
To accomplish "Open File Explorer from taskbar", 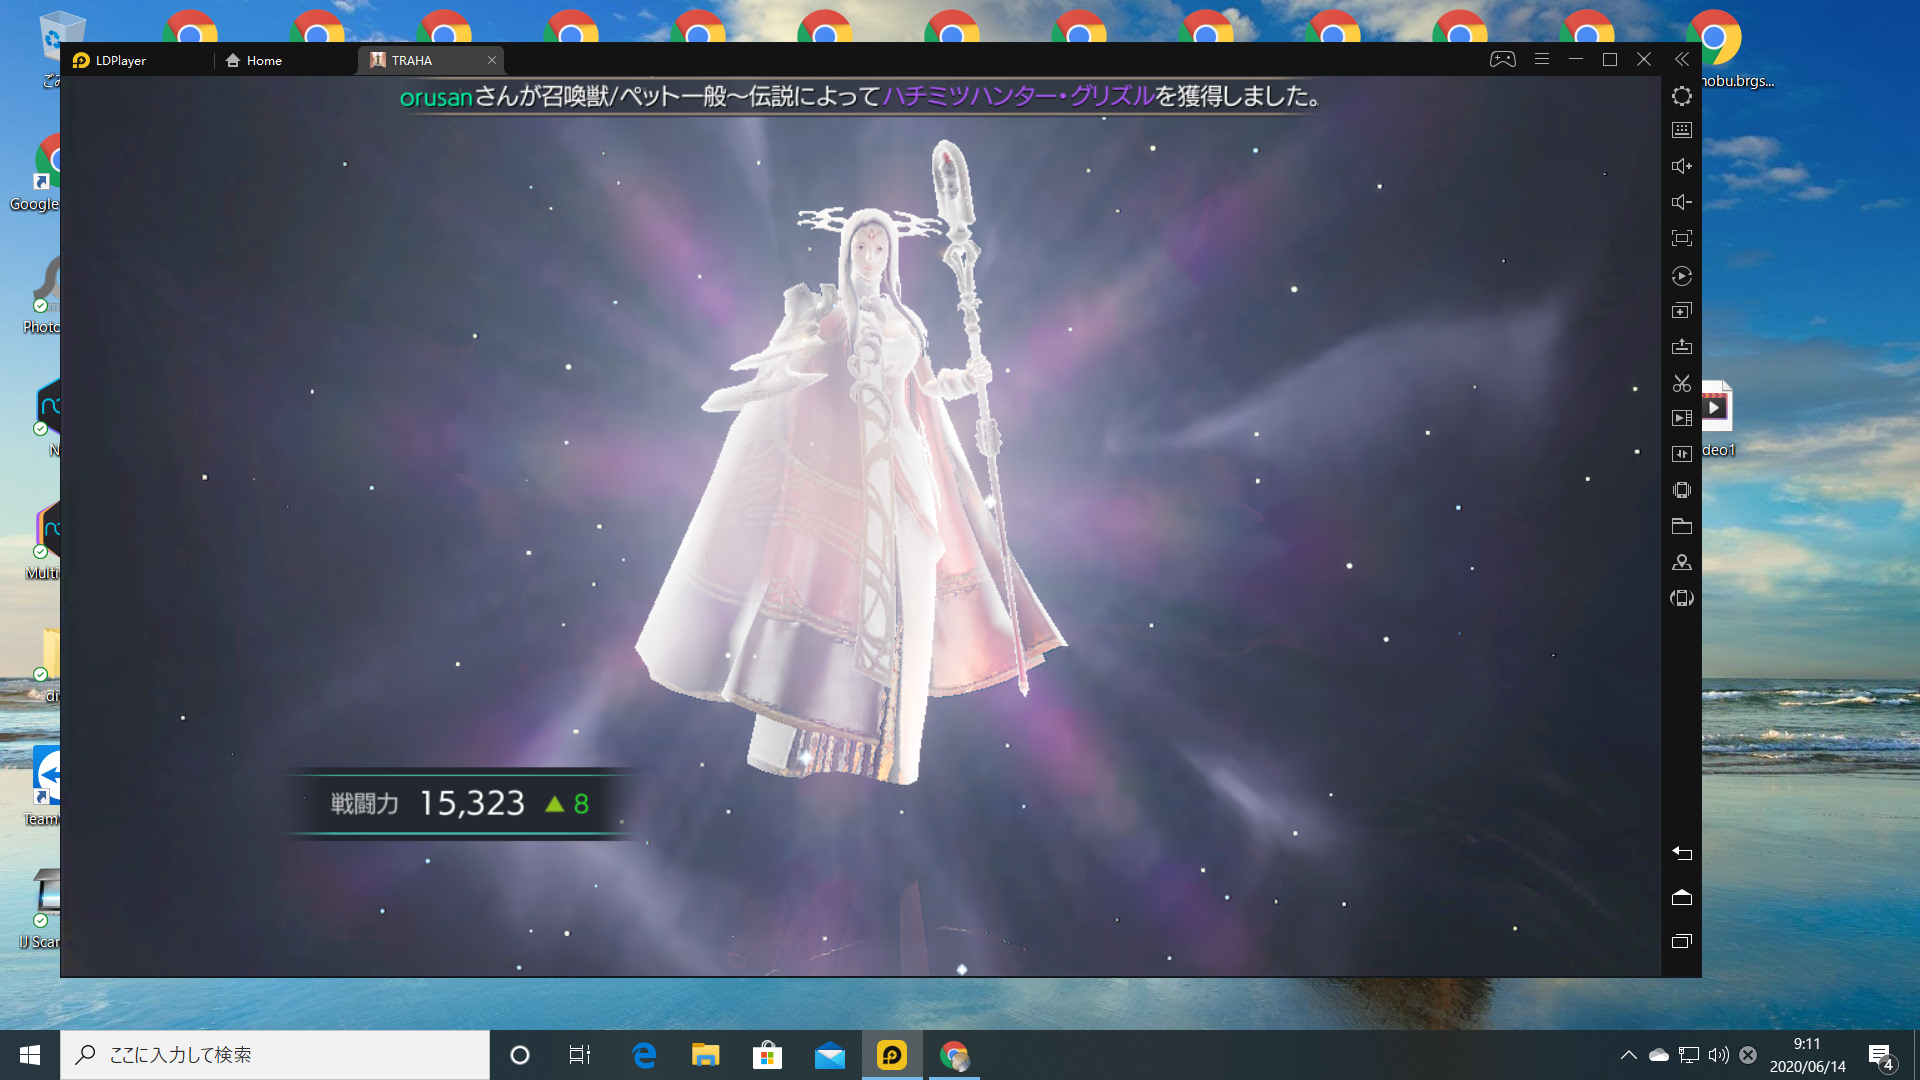I will (706, 1055).
